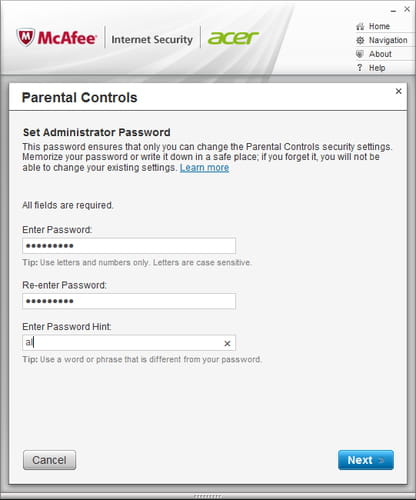Select the About menu entry
416x500 pixels.
point(380,54)
